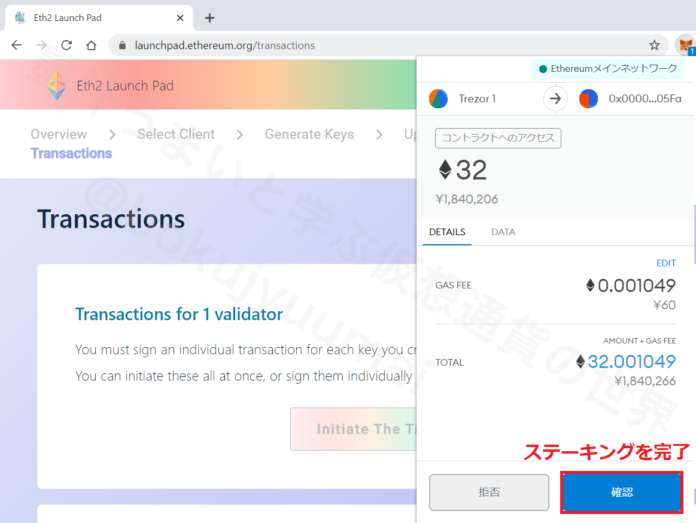Click the browser reload icon
The image size is (696, 523).
pyautogui.click(x=66, y=45)
